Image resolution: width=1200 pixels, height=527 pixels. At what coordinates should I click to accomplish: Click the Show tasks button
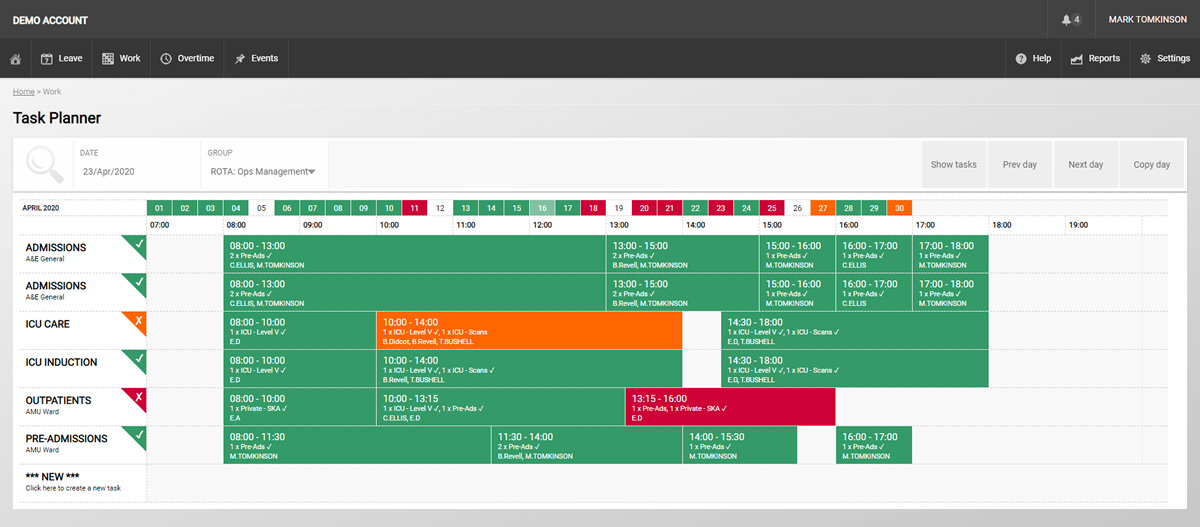pyautogui.click(x=953, y=165)
